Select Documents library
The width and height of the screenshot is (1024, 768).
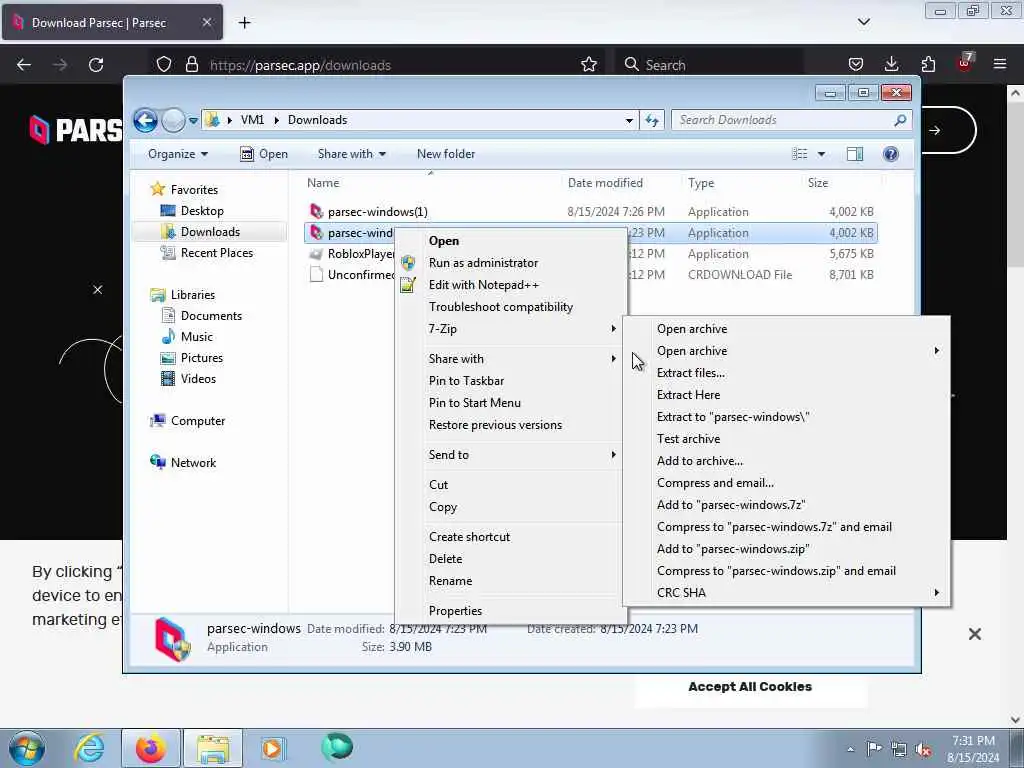[211, 315]
